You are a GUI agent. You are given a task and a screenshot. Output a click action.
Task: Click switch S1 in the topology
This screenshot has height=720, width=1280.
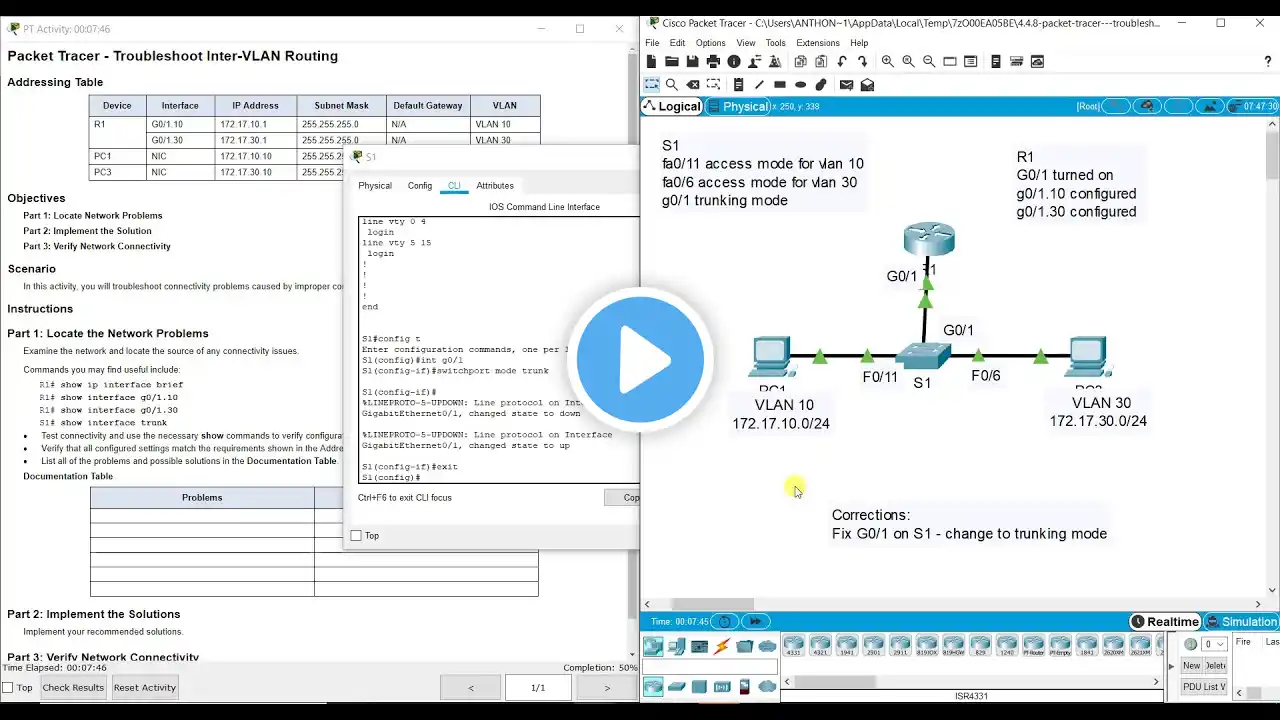[x=923, y=355]
